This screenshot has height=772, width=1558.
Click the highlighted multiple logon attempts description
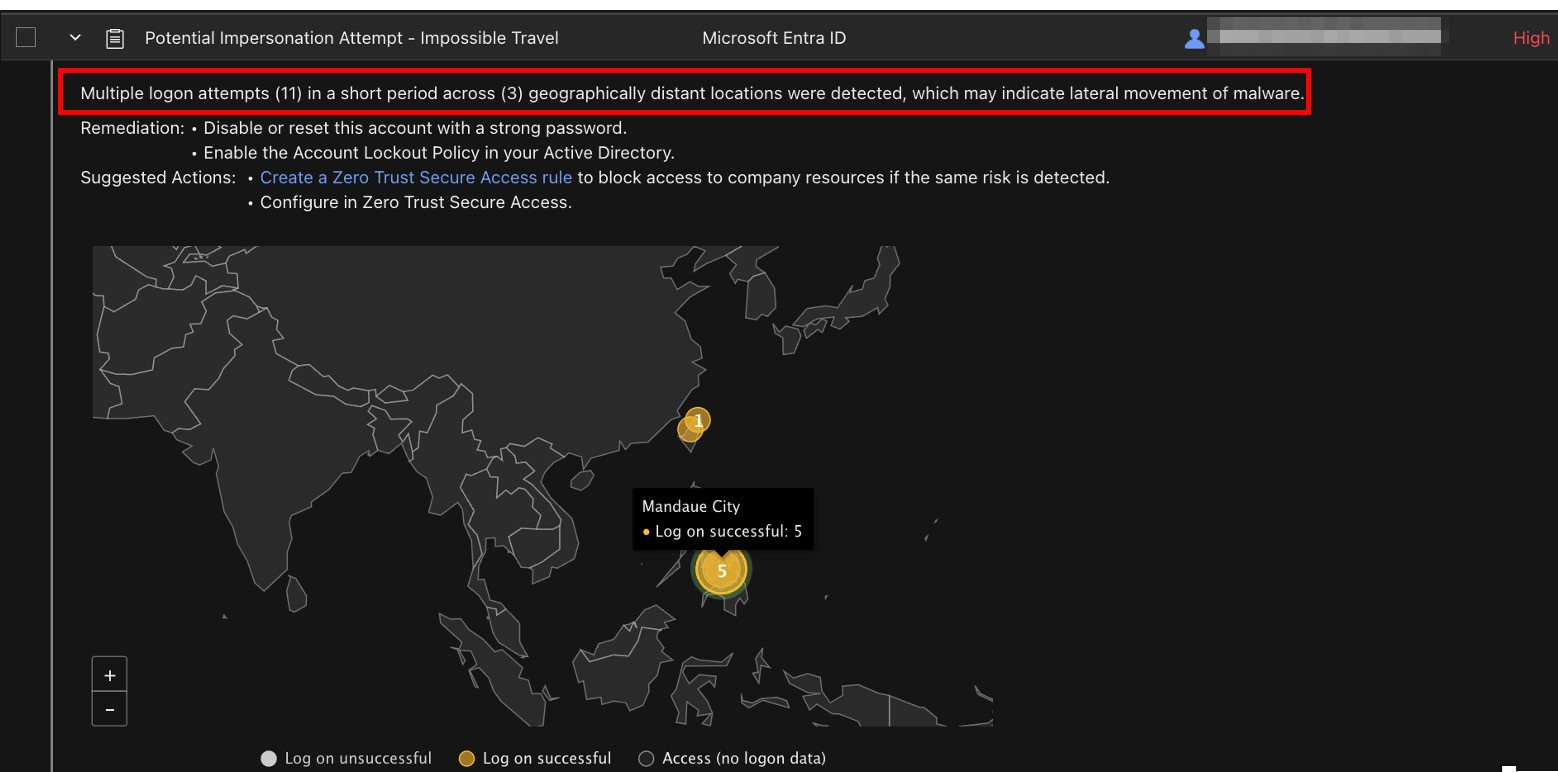[x=692, y=94]
